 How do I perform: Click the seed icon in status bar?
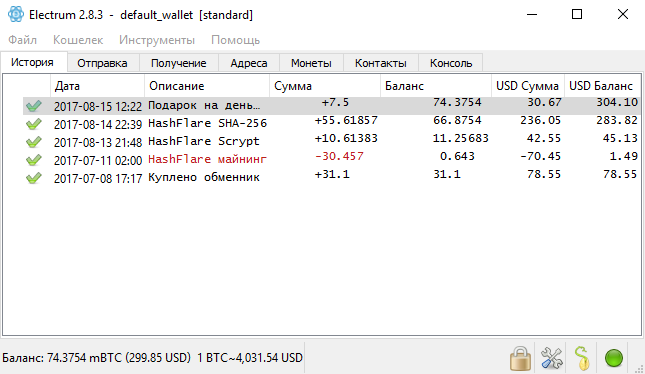(x=582, y=358)
